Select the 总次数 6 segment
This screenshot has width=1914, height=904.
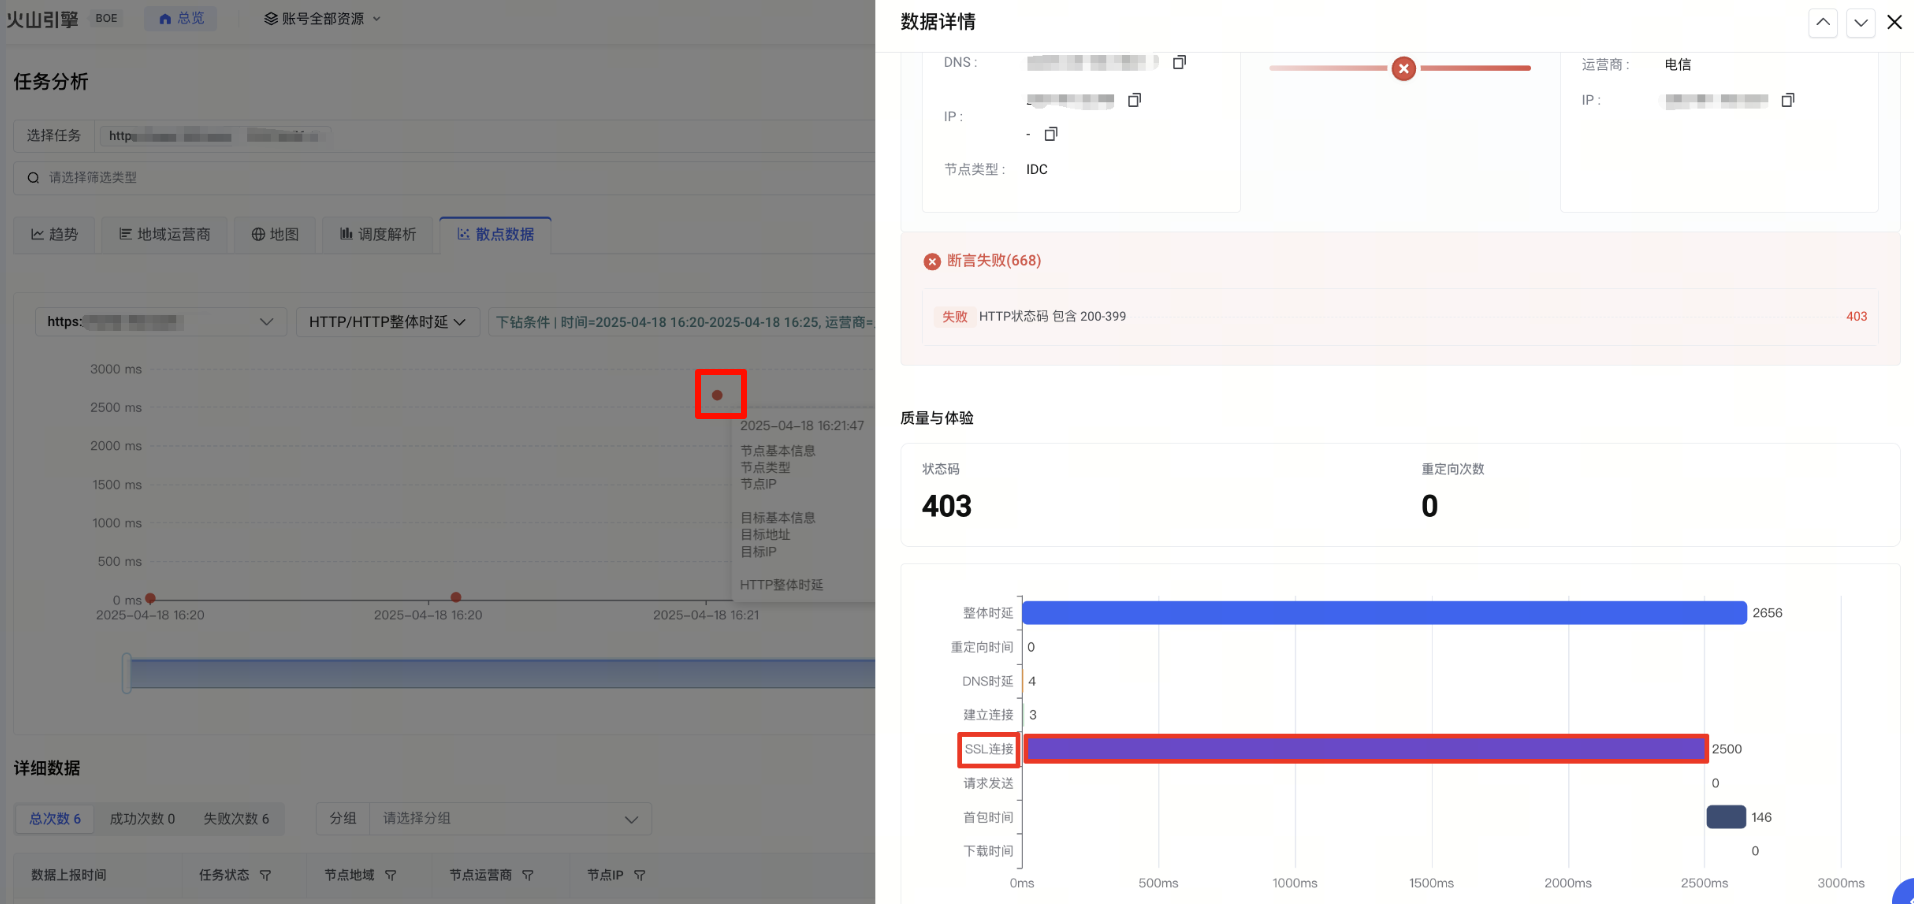click(55, 819)
